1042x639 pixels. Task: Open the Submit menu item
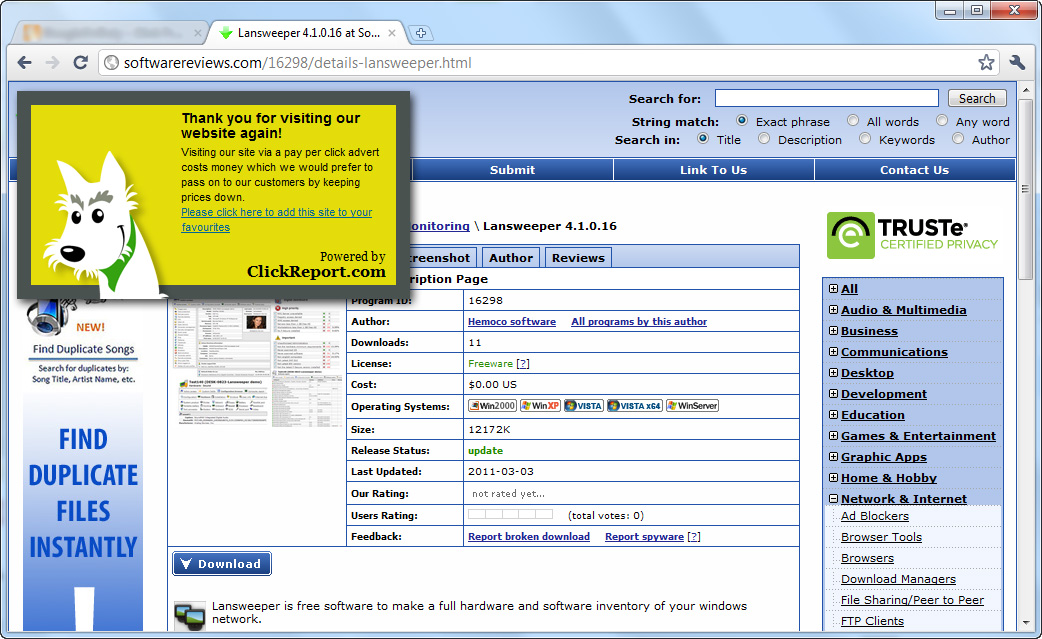(x=512, y=169)
